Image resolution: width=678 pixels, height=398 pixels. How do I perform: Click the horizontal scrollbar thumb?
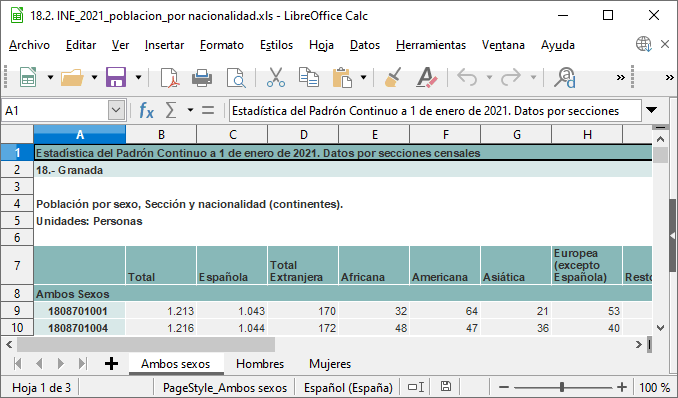[x=146, y=345]
